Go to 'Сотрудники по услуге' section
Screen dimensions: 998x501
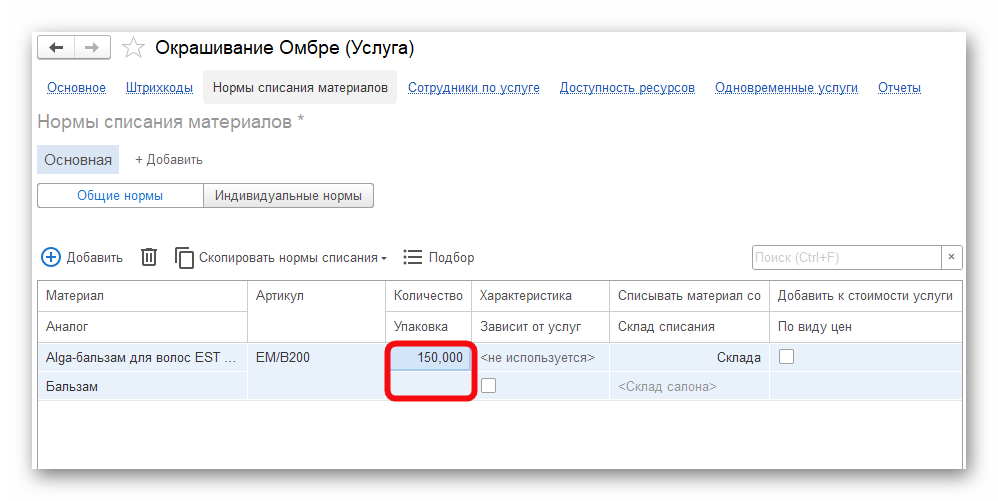474,88
